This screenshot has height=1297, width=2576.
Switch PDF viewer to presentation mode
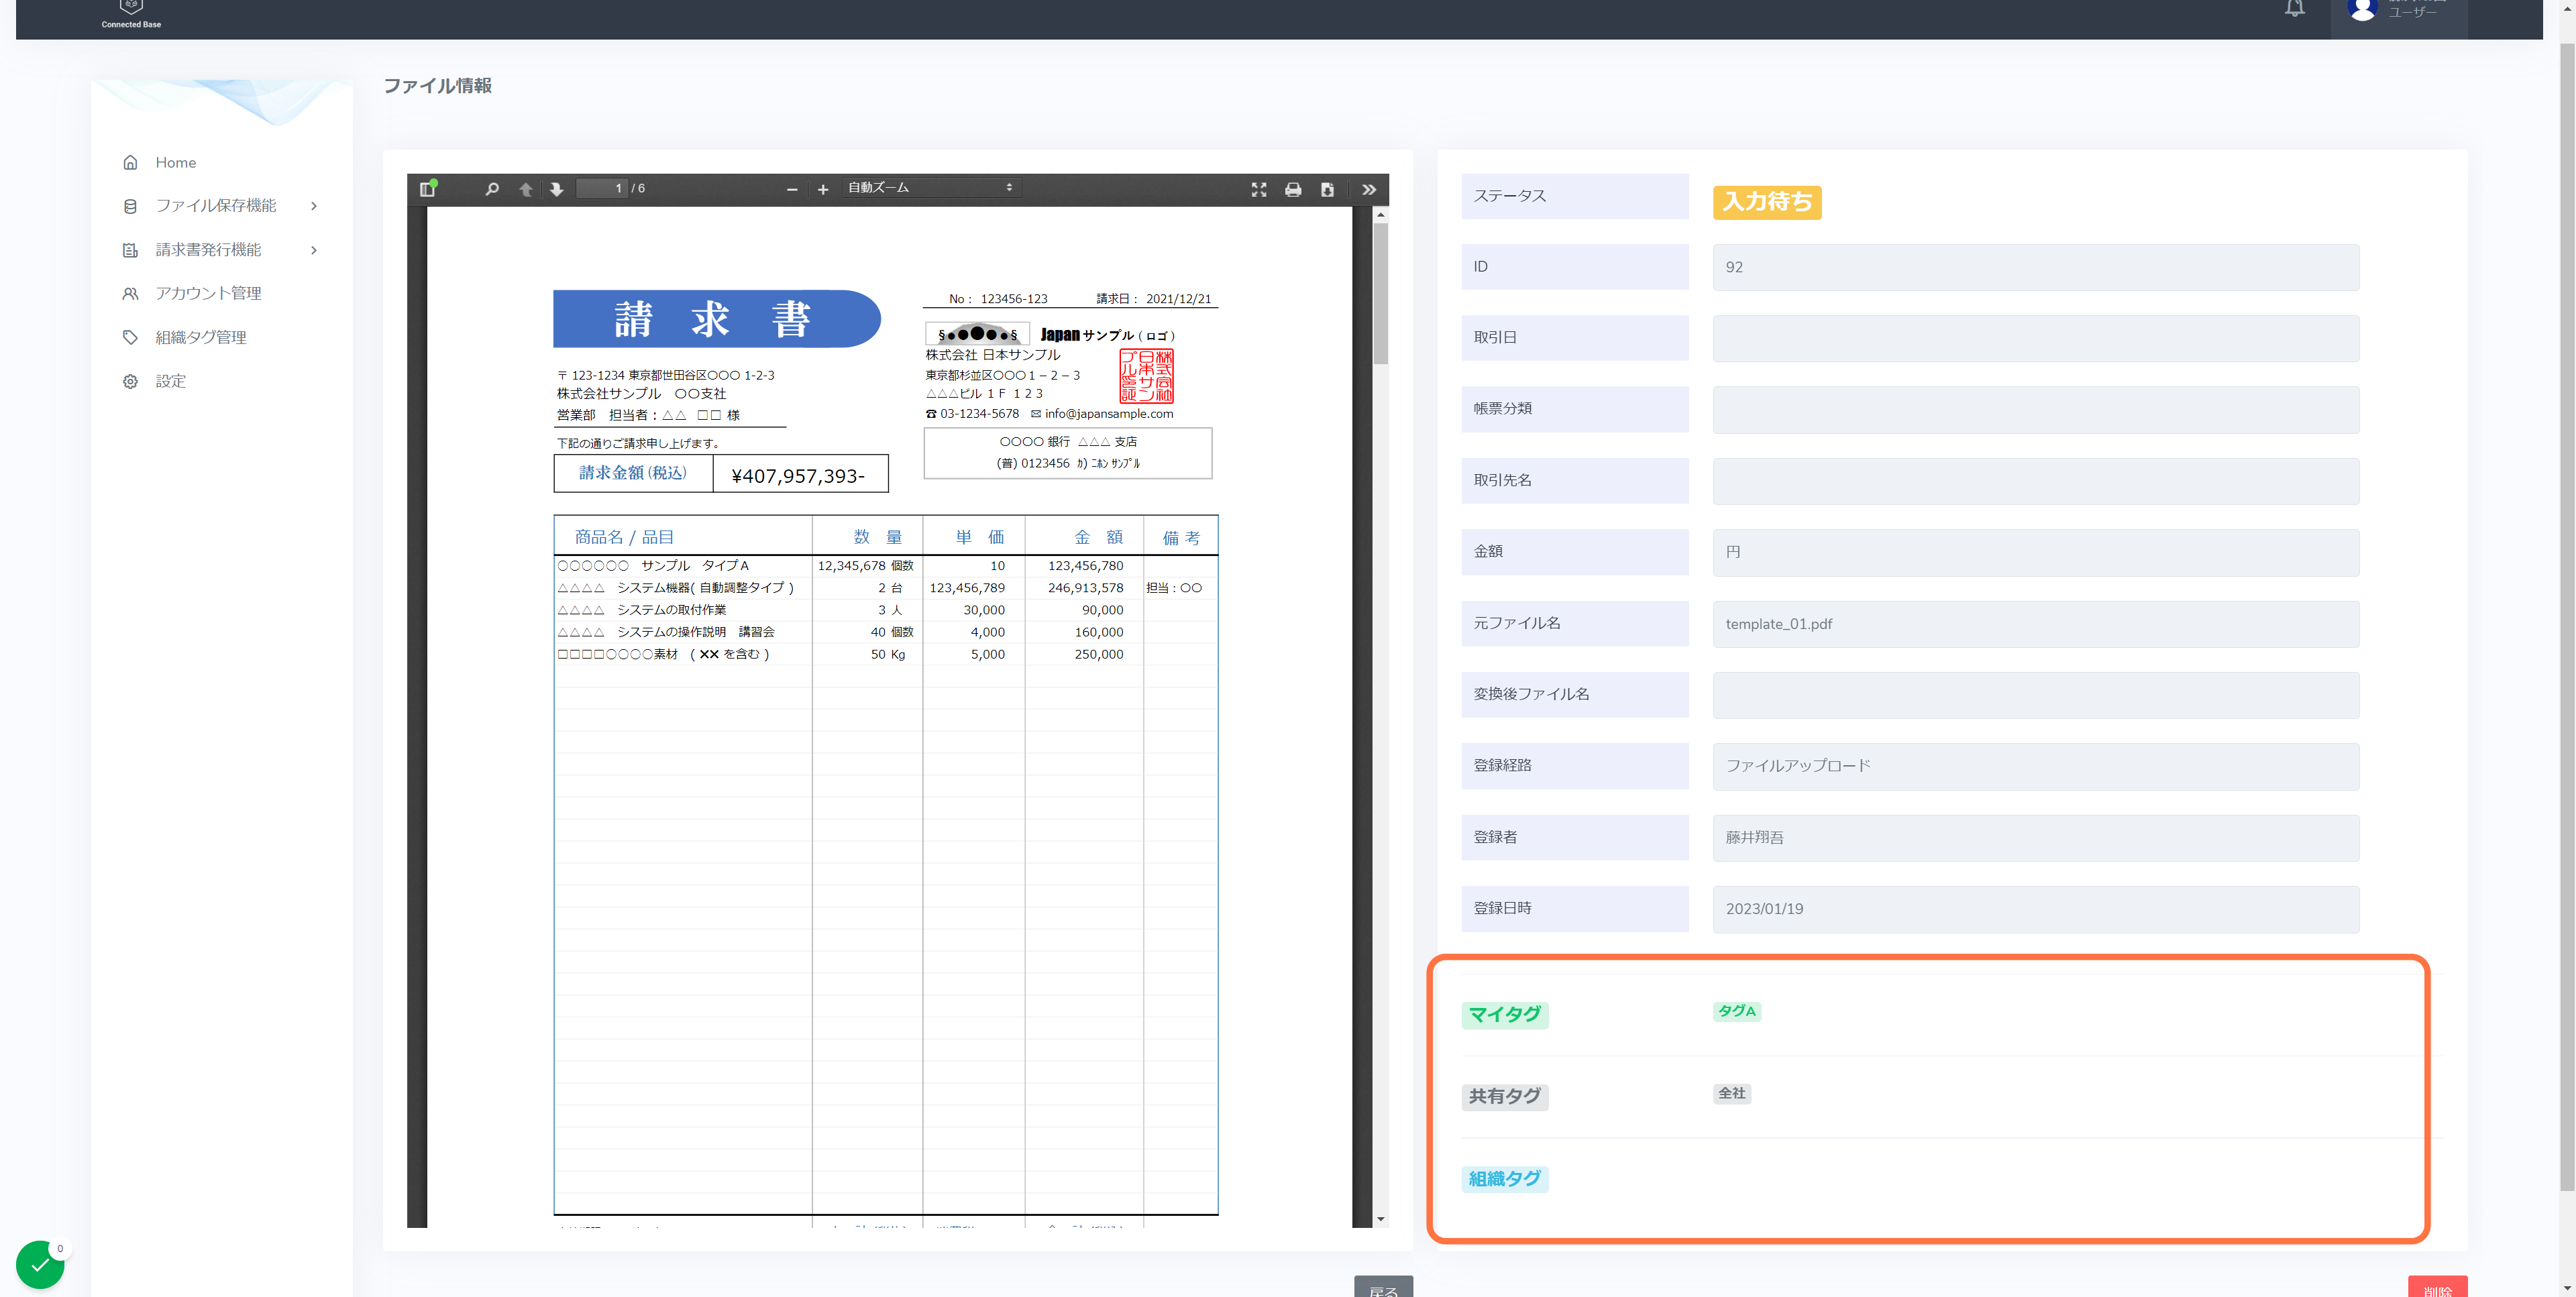[x=1259, y=189]
